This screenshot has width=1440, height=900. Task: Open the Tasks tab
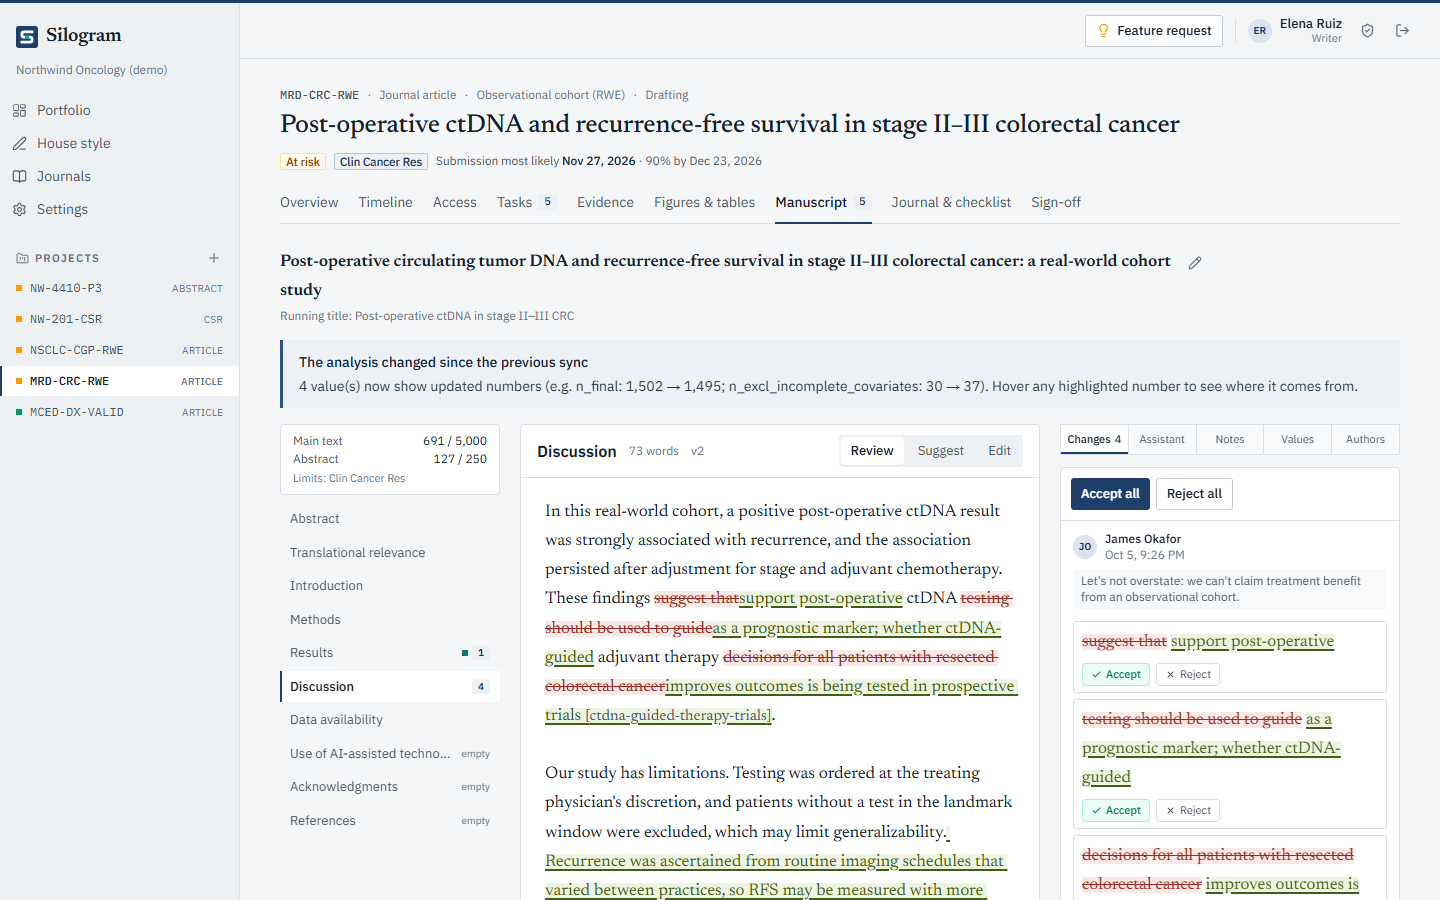pyautogui.click(x=526, y=202)
